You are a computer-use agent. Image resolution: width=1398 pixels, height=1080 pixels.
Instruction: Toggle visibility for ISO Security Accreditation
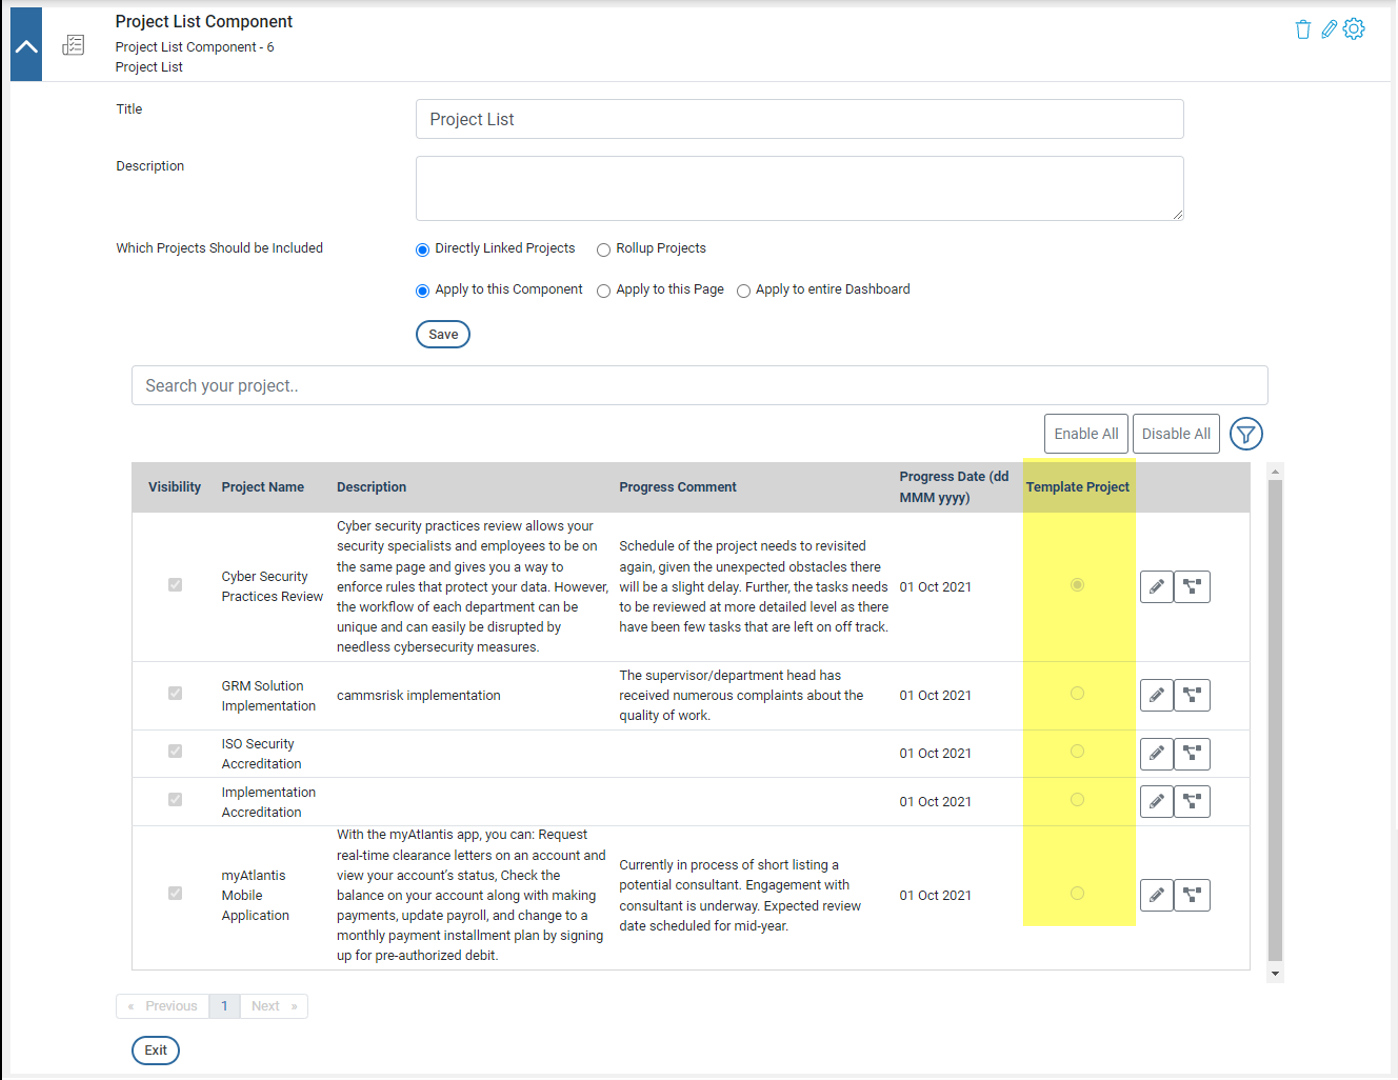pos(175,751)
